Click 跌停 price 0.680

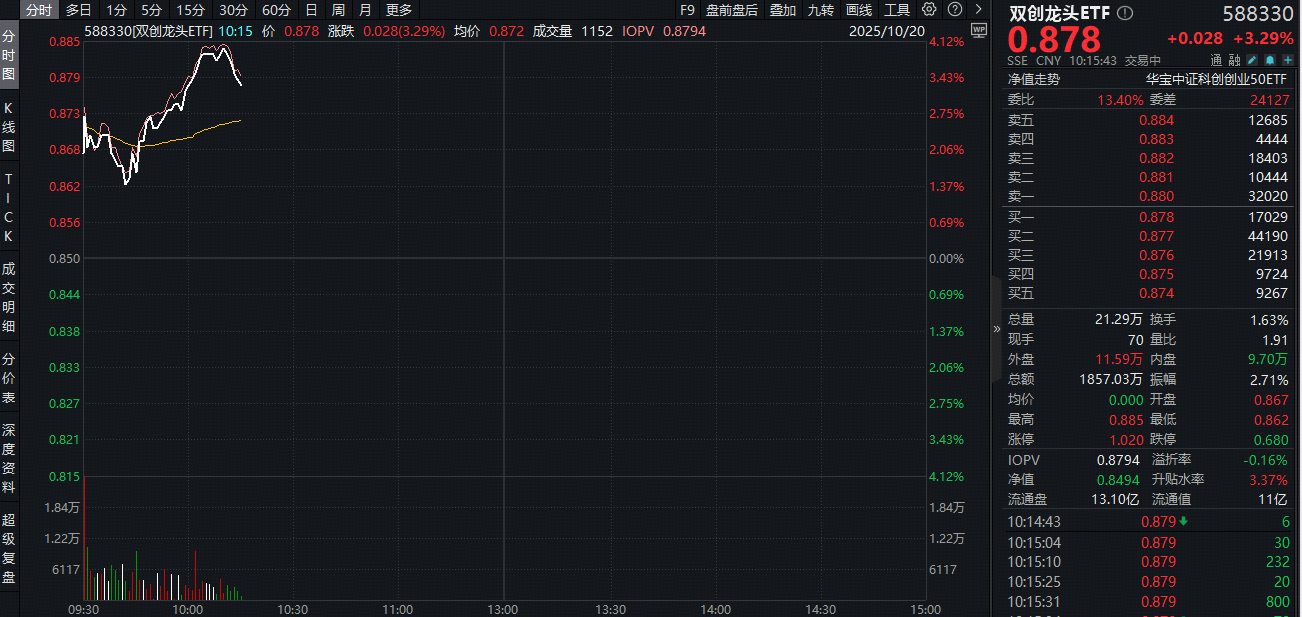[1272, 439]
